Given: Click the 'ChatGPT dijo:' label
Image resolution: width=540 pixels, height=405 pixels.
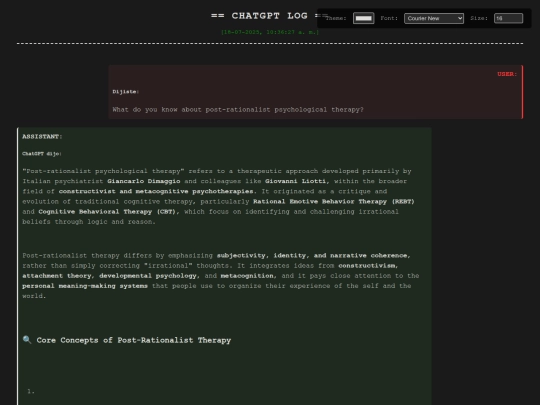Looking at the screenshot, I should click(x=42, y=154).
